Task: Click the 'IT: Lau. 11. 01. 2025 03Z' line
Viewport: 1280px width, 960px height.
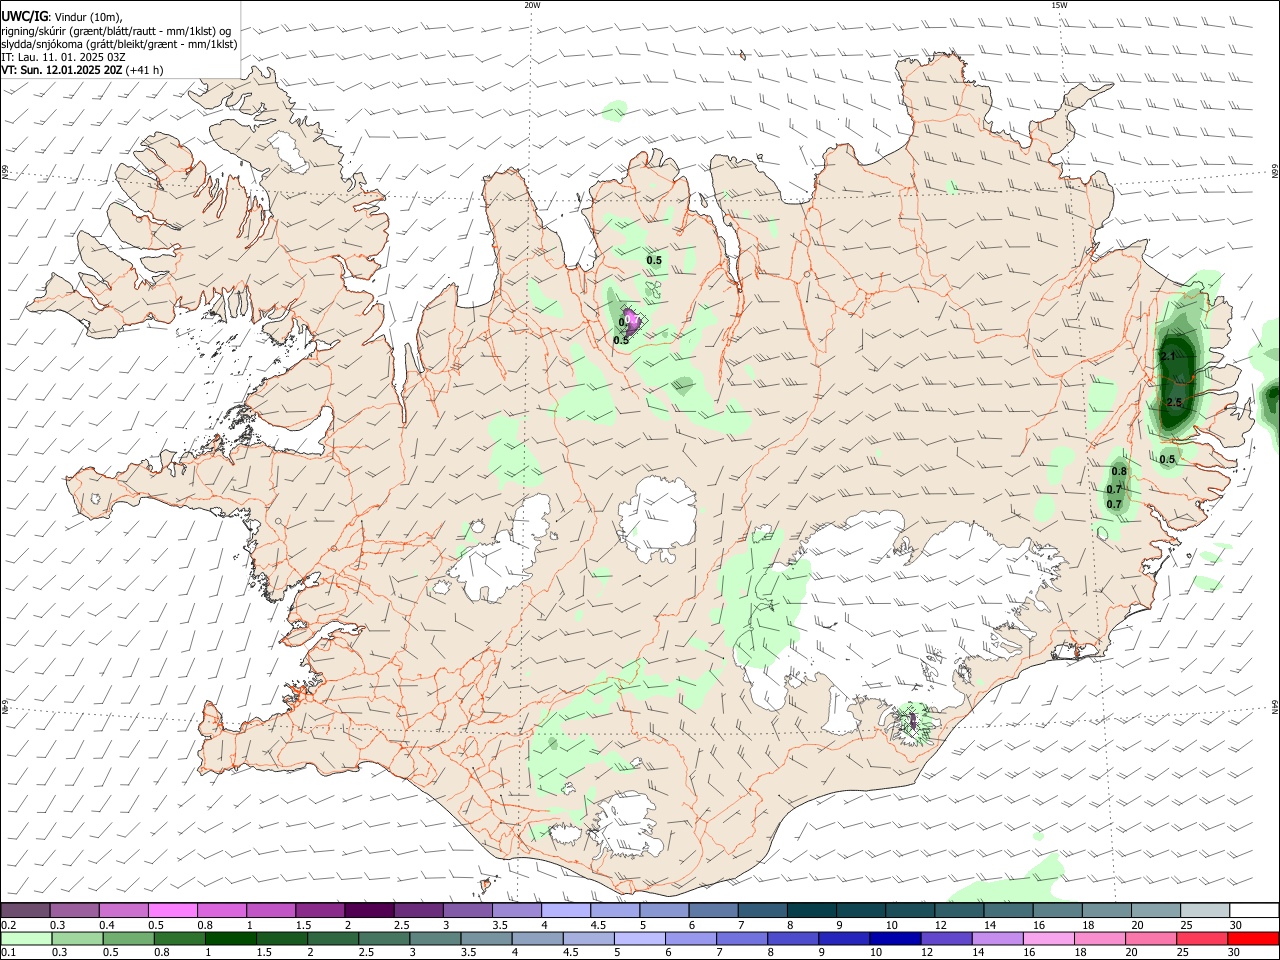Action: [x=61, y=57]
